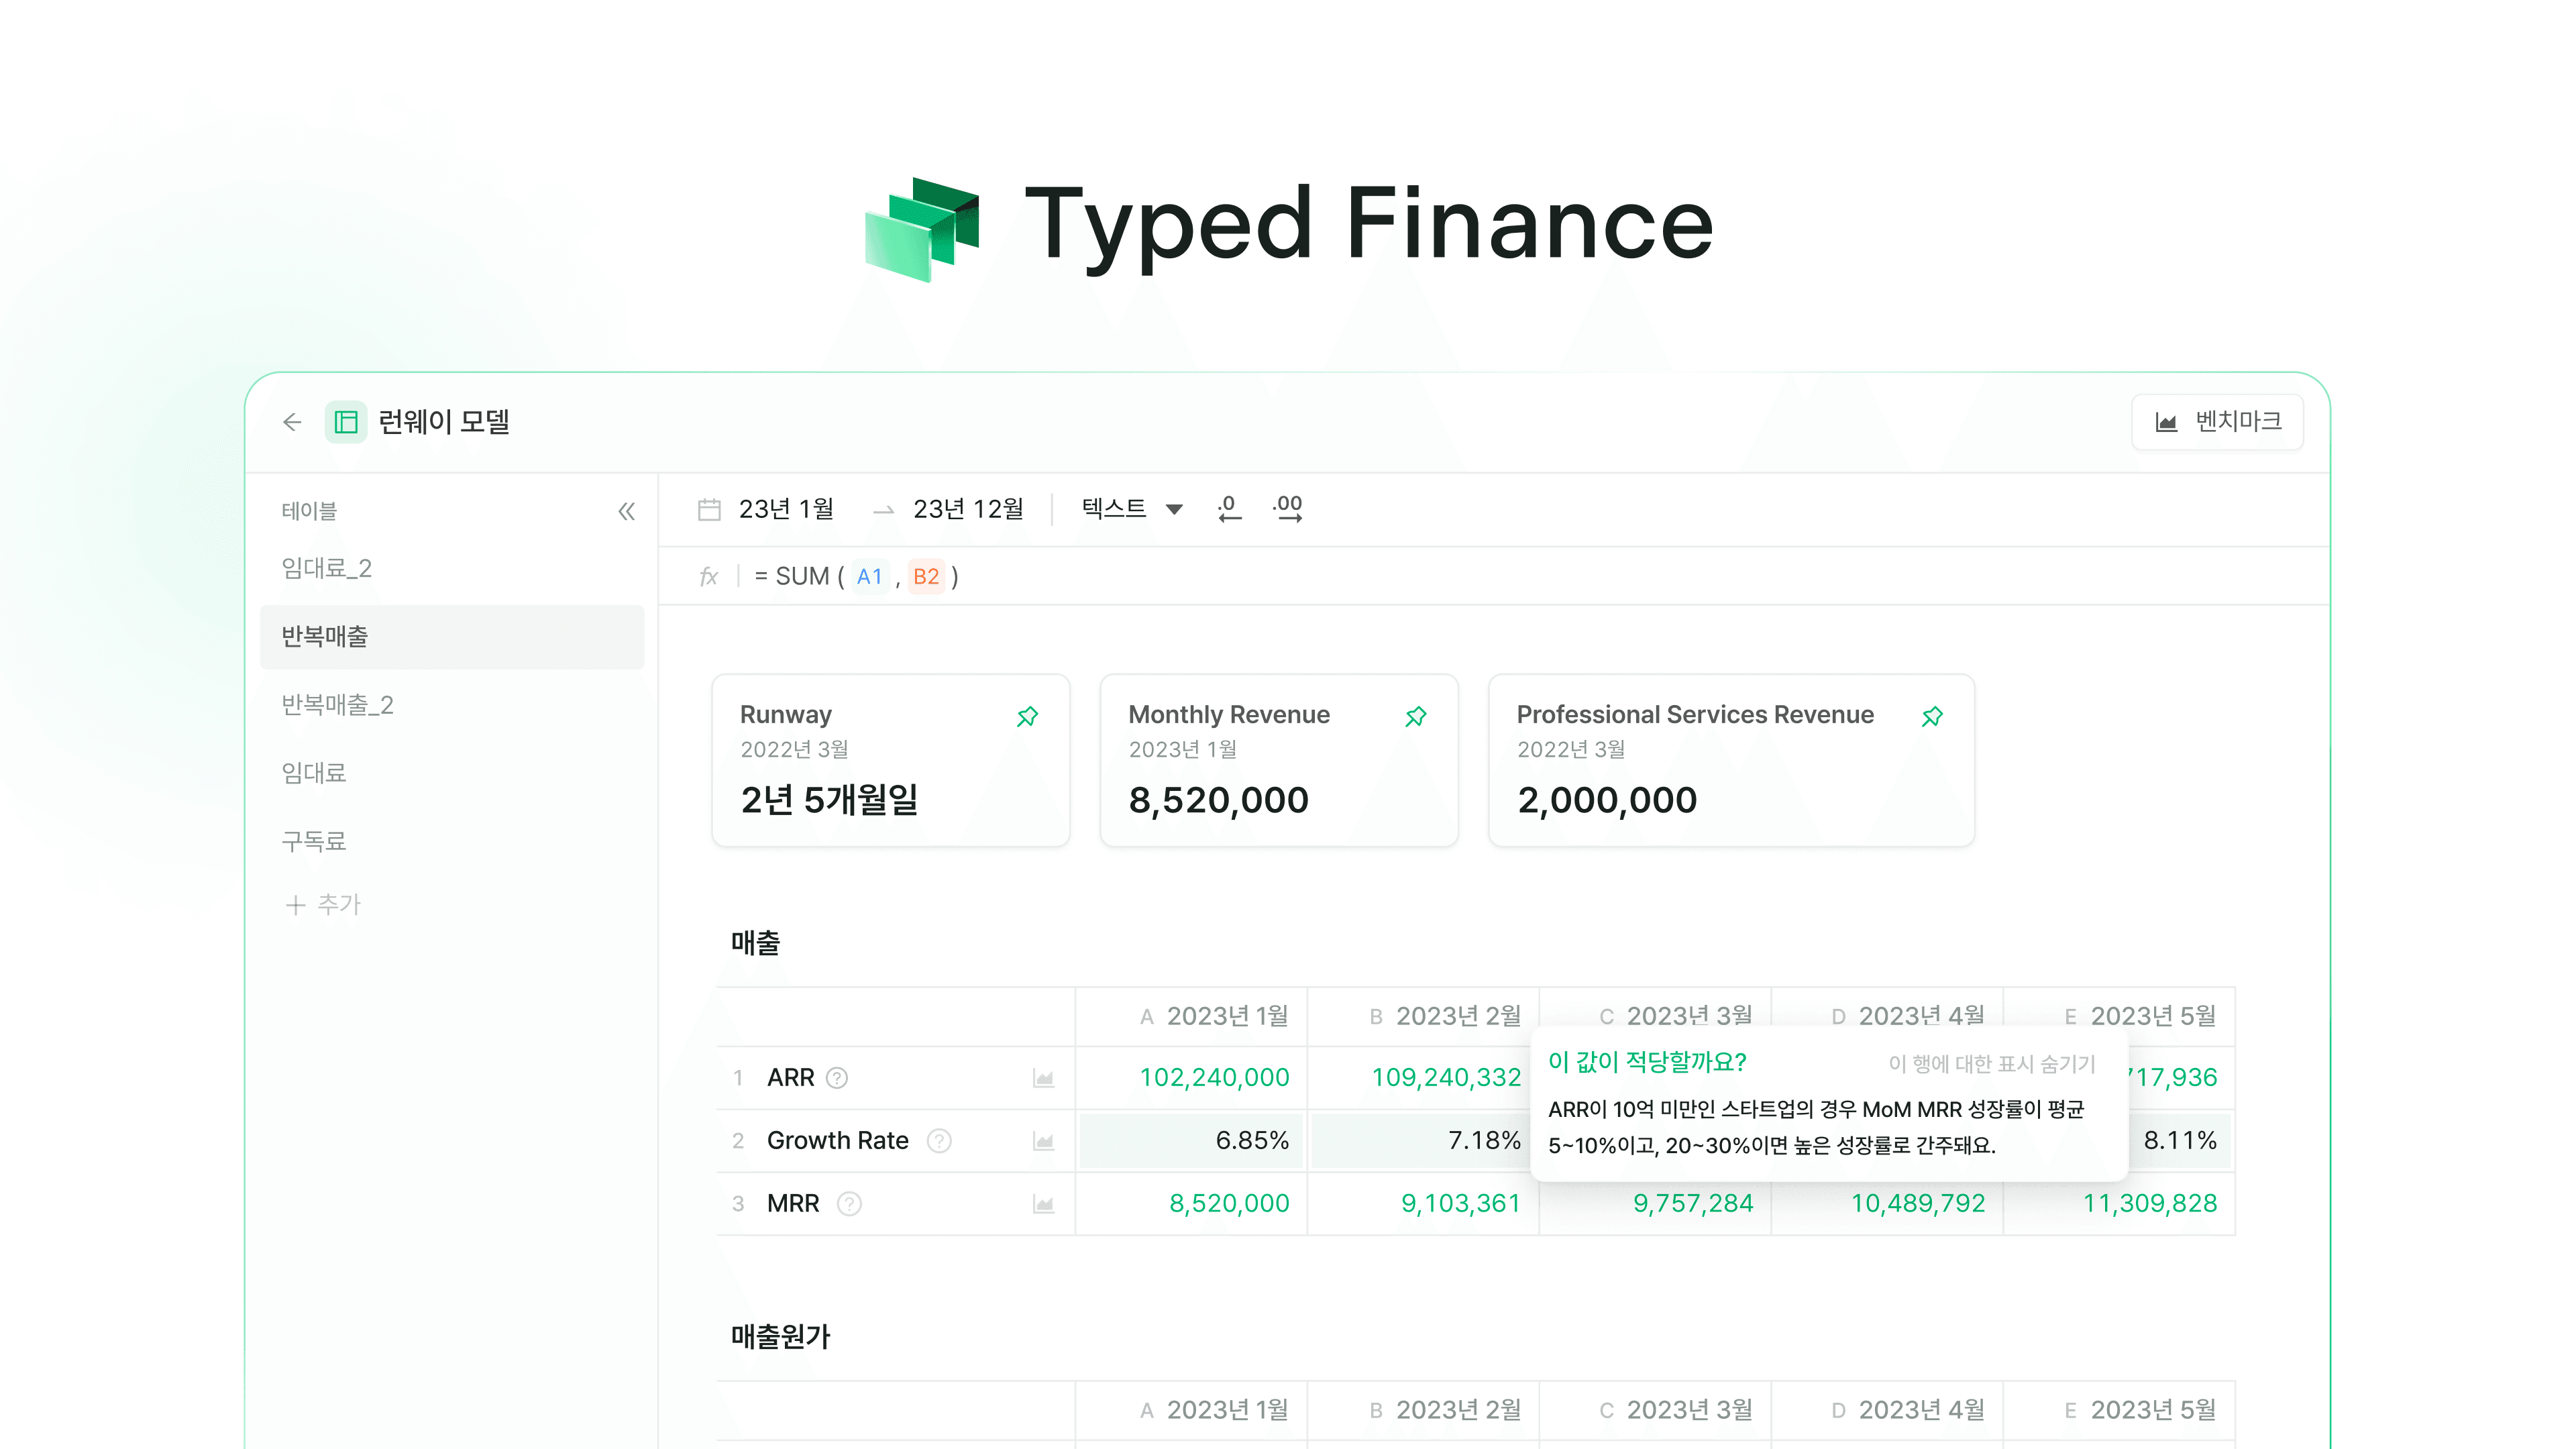
Task: Select column E 2023년 5월 header in 매출
Action: pos(2119,1017)
